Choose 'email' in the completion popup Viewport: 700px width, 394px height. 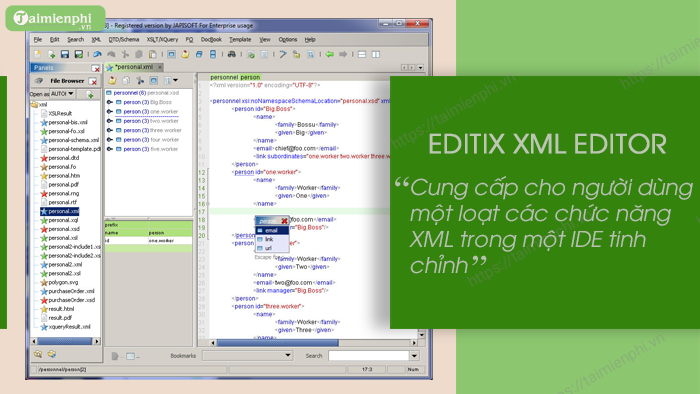272,231
